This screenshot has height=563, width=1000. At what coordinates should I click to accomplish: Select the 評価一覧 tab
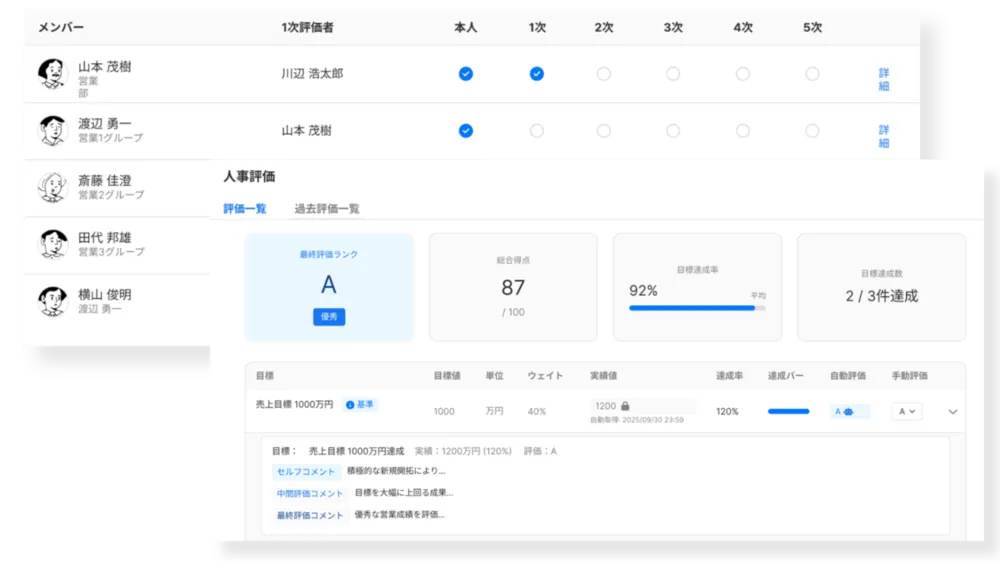pos(244,209)
